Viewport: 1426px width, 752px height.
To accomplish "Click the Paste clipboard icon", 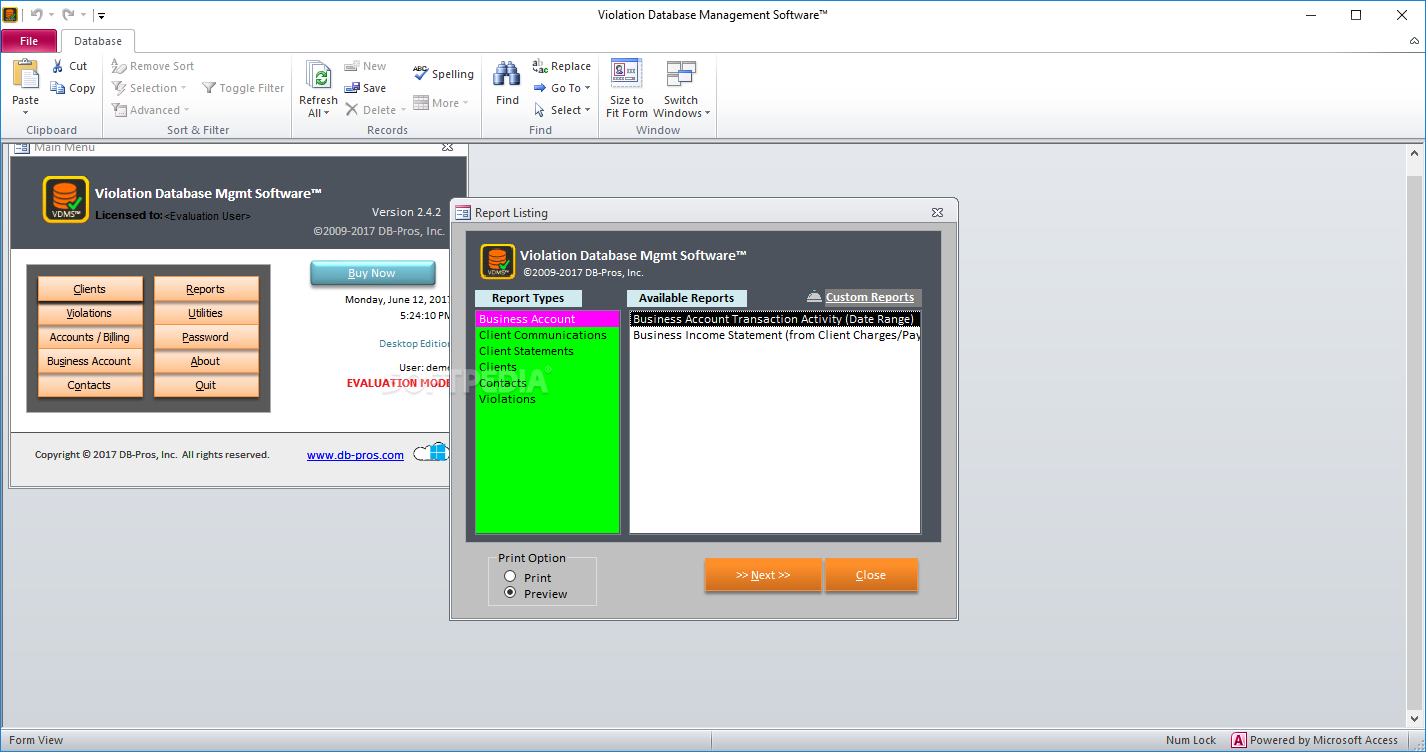I will point(25,75).
